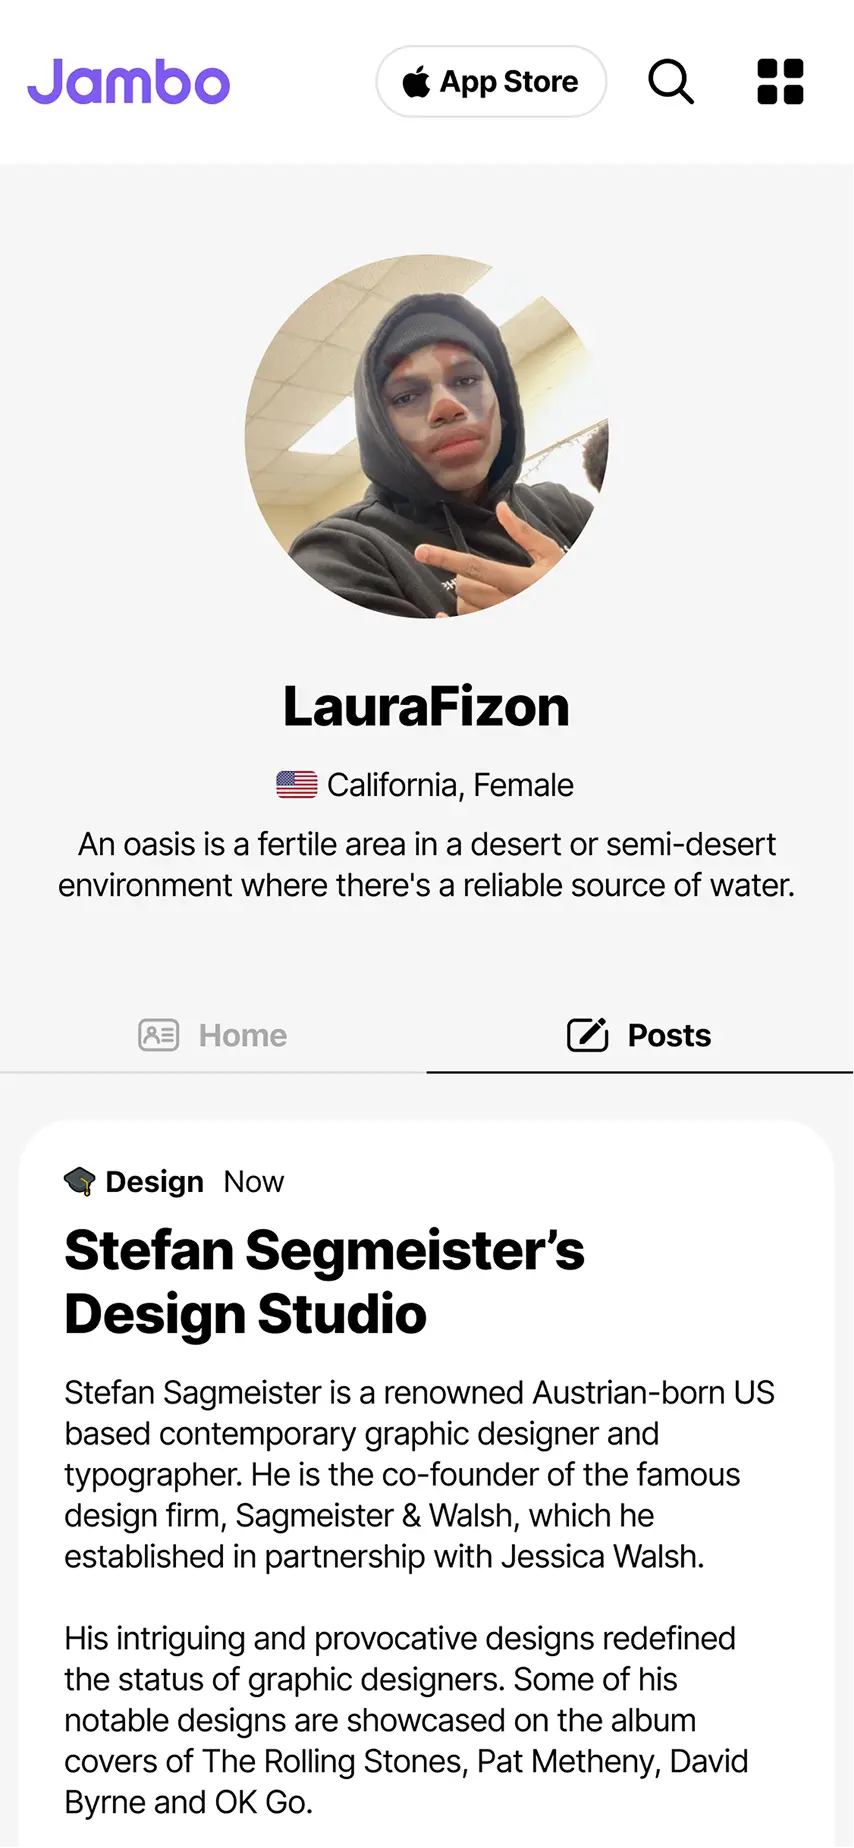Click the paragraph starting with His intriguing
The image size is (854, 1848).
[x=406, y=1720]
